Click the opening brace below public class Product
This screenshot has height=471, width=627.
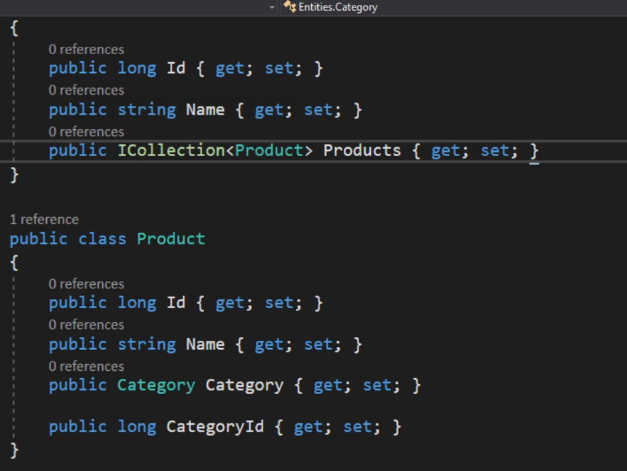tap(14, 263)
